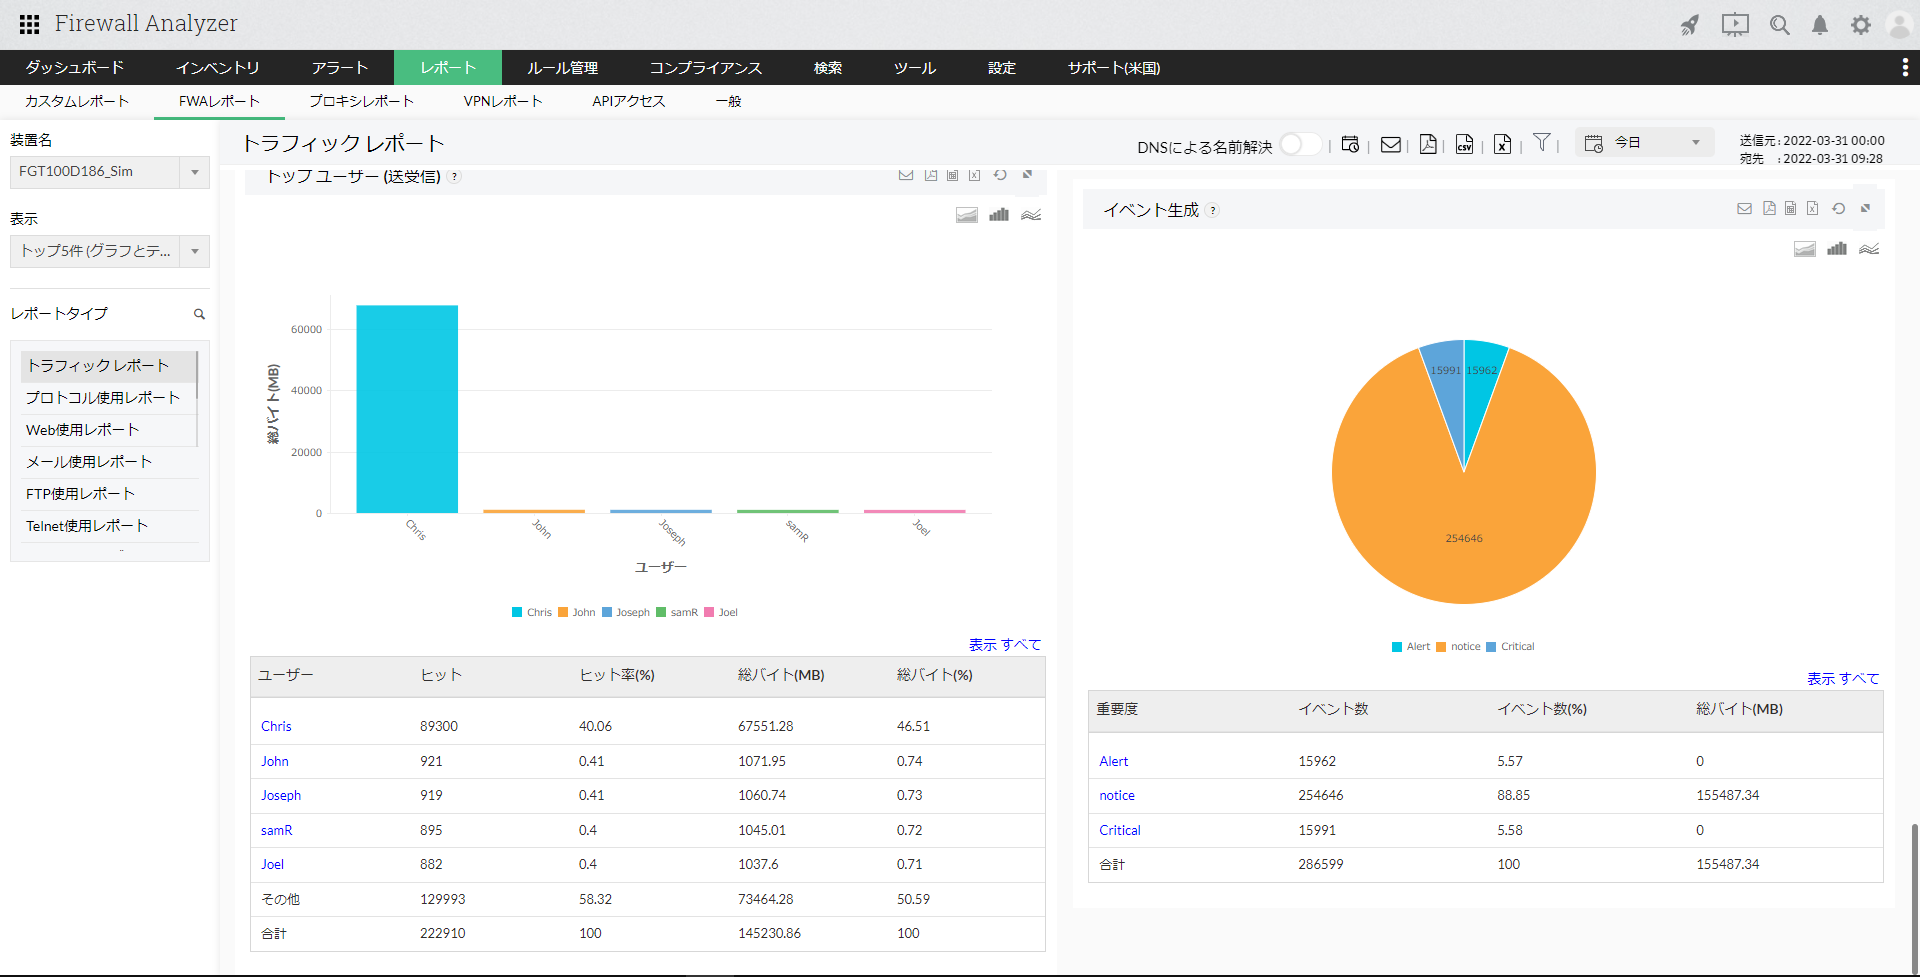Export the traffic report as CSV from the top toolbar
Image resolution: width=1920 pixels, height=977 pixels.
[1464, 145]
